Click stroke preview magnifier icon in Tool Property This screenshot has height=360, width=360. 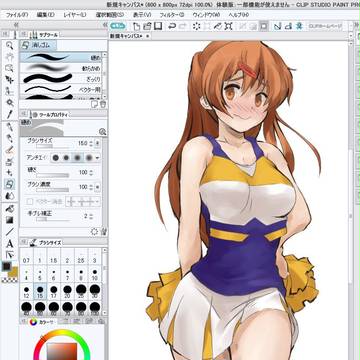click(103, 132)
